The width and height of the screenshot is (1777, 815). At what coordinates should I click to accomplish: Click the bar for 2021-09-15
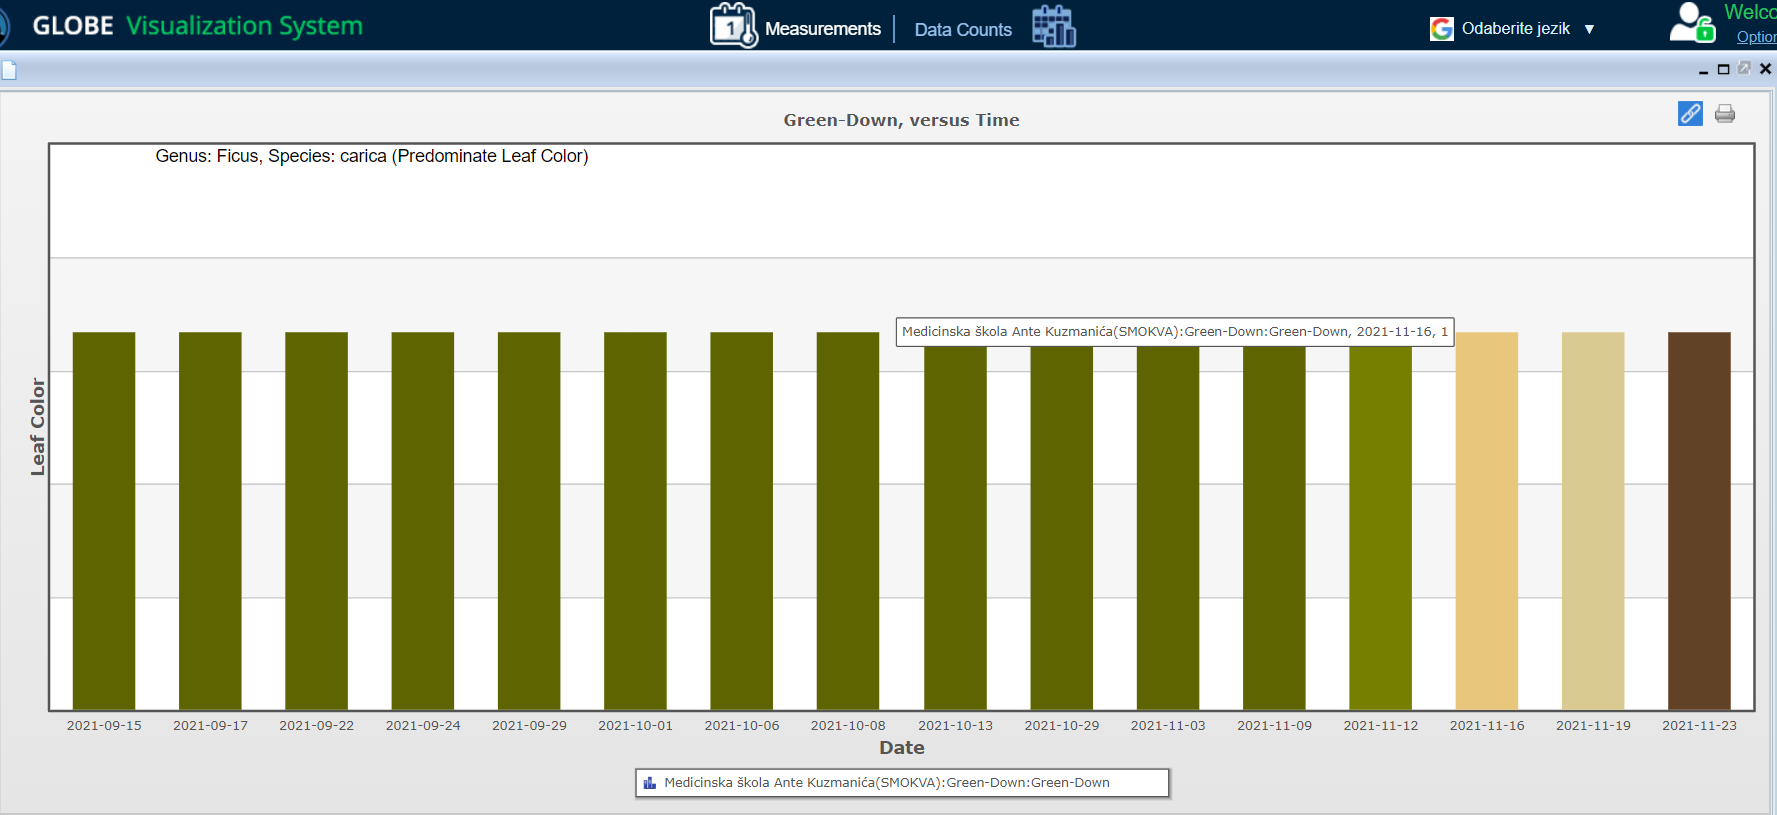pyautogui.click(x=104, y=520)
